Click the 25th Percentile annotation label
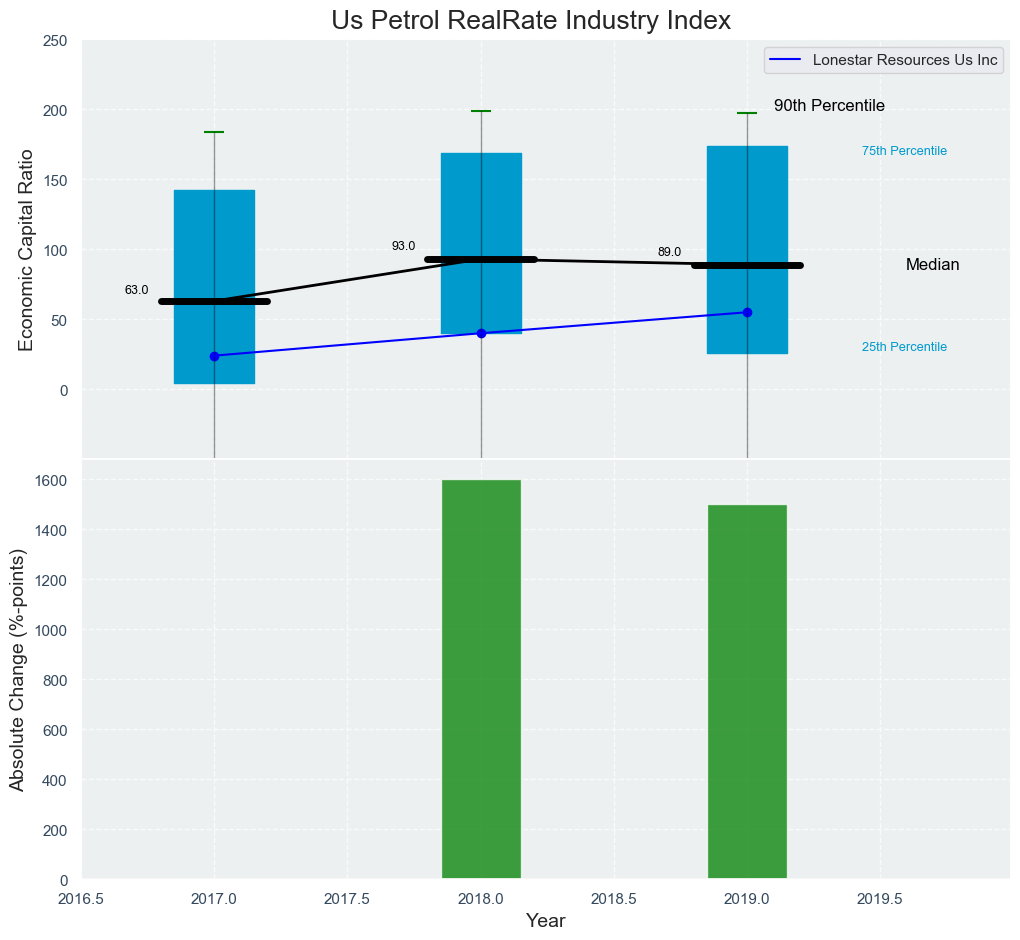This screenshot has width=1020, height=940. point(904,347)
